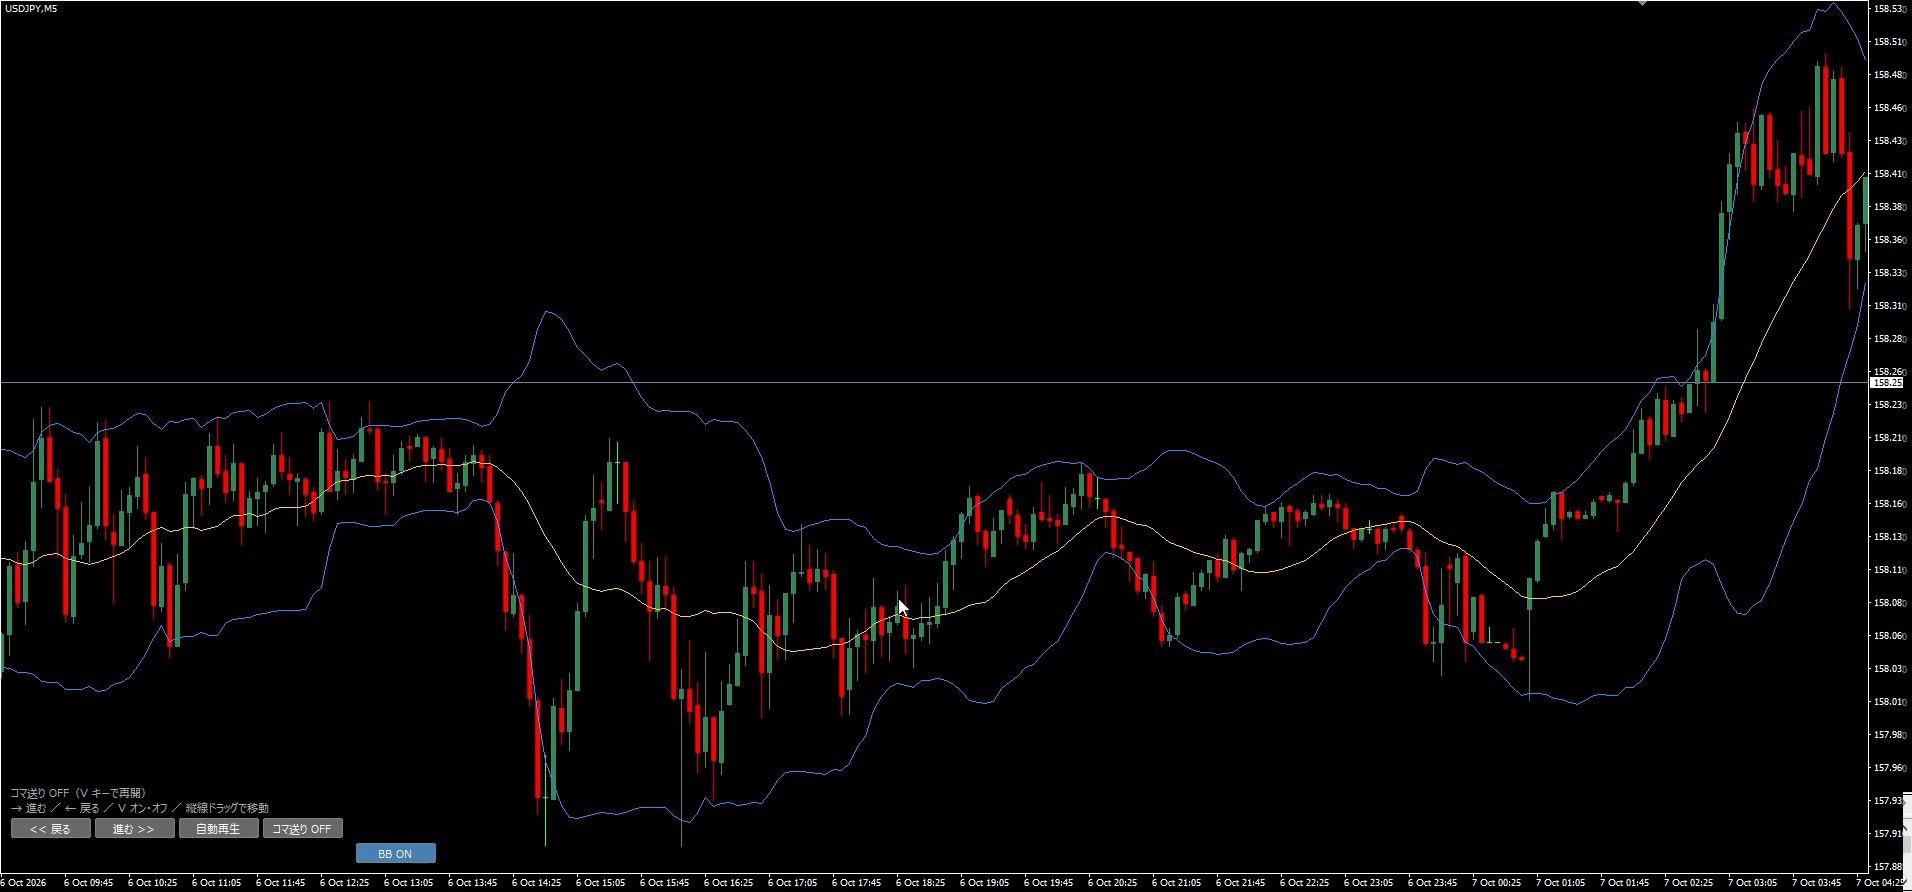Click the 158.01 price scale label
This screenshot has height=892, width=1912.
(1888, 701)
